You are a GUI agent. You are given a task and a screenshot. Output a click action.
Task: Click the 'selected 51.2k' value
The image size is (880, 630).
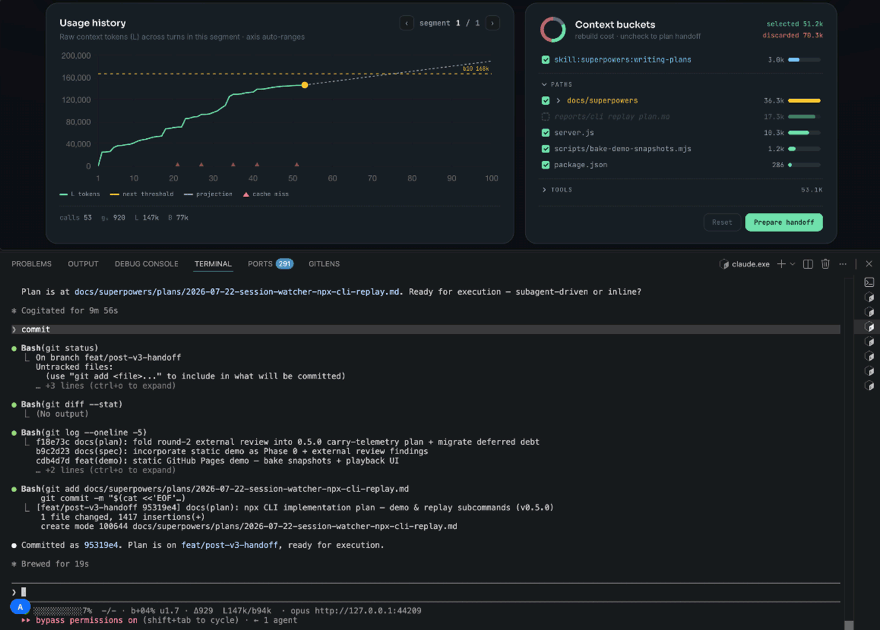pos(794,24)
